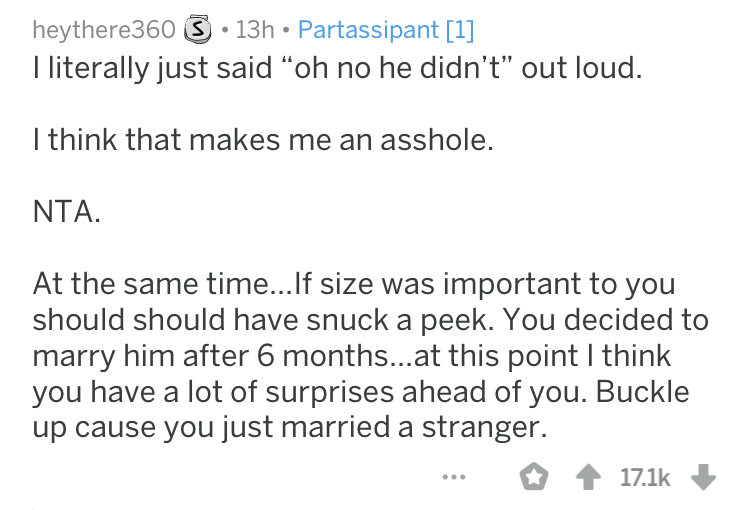
Task: Click the "At the same time" line
Action: pos(354,284)
